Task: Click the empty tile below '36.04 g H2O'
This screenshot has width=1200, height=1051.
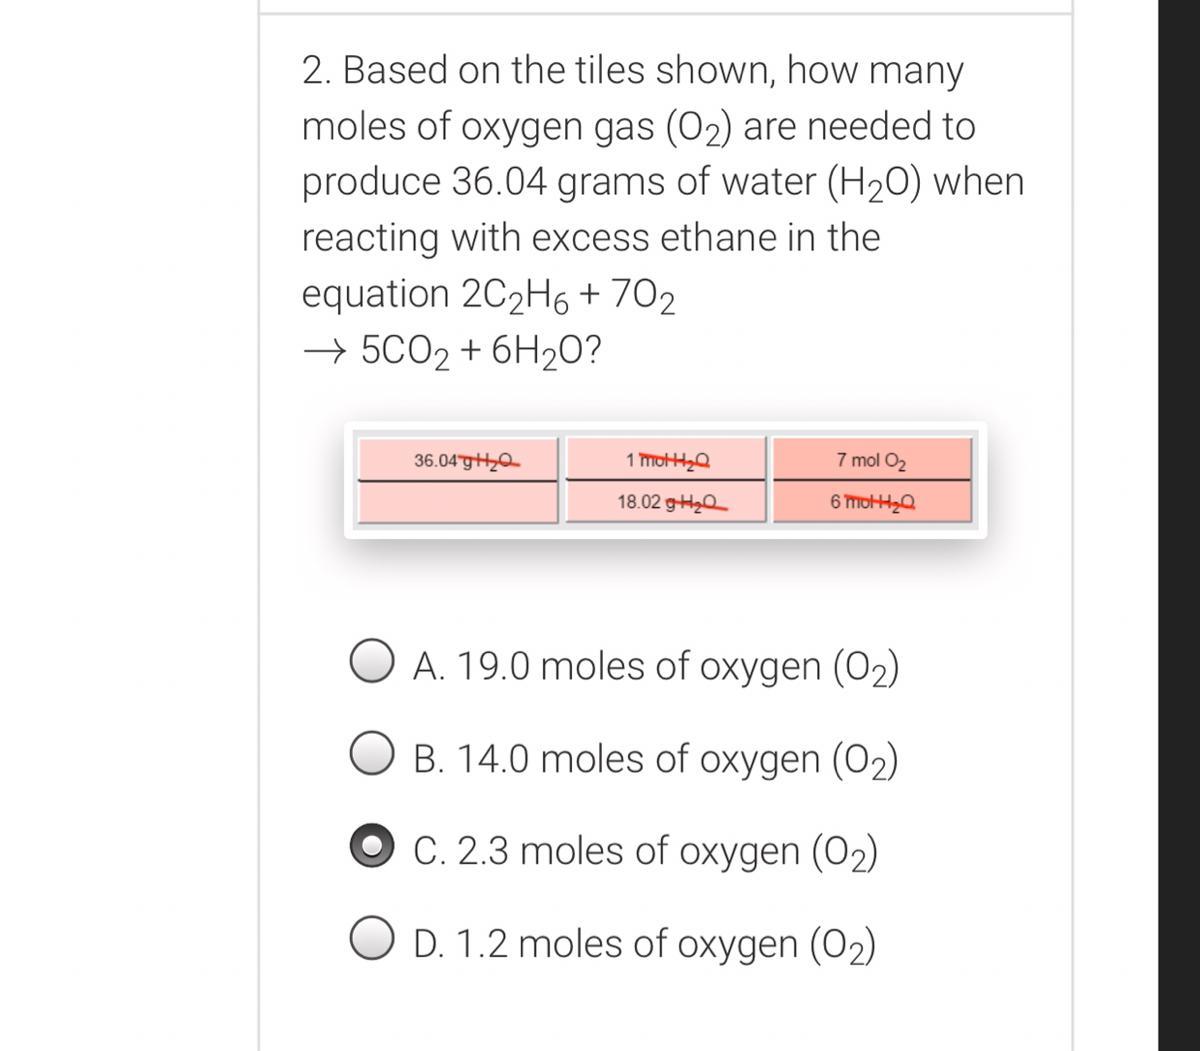Action: pyautogui.click(x=458, y=502)
